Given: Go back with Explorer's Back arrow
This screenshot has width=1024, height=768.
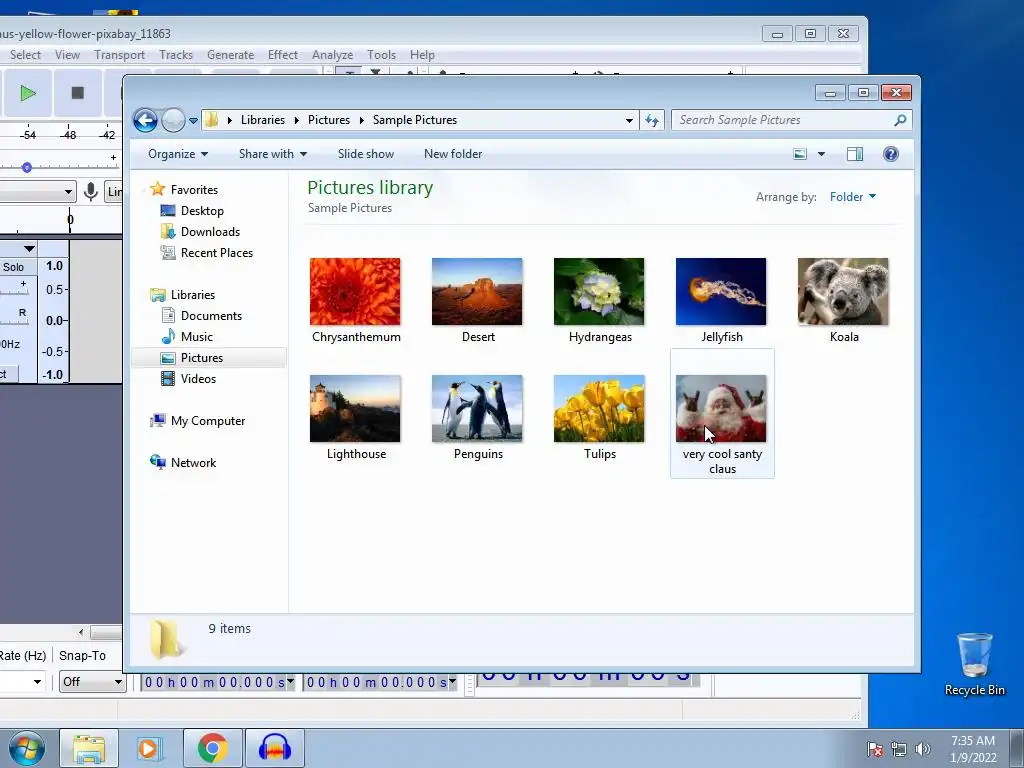Looking at the screenshot, I should click(145, 120).
